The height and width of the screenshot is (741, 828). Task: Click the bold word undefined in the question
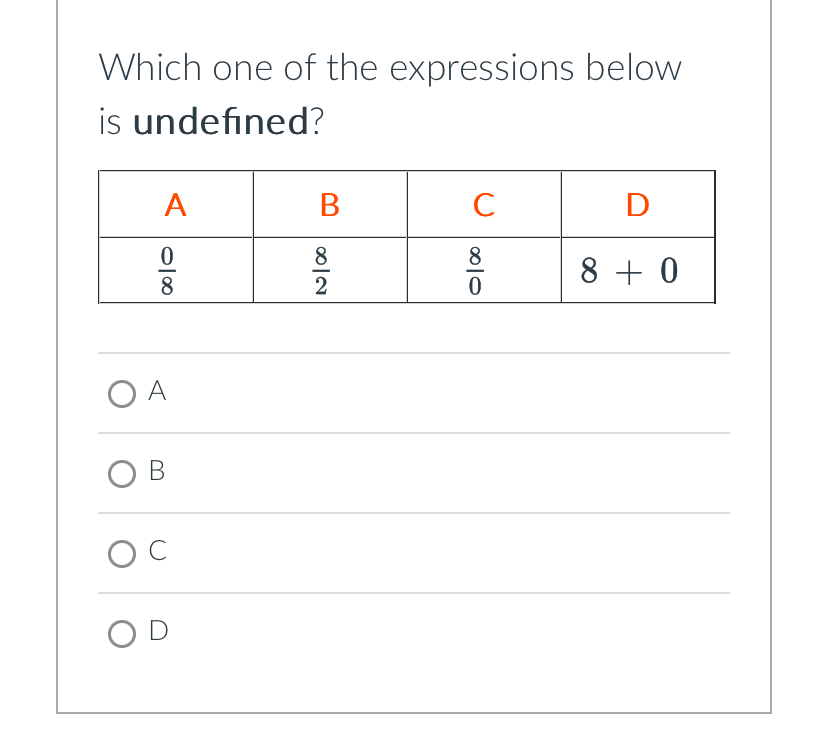click(x=219, y=121)
